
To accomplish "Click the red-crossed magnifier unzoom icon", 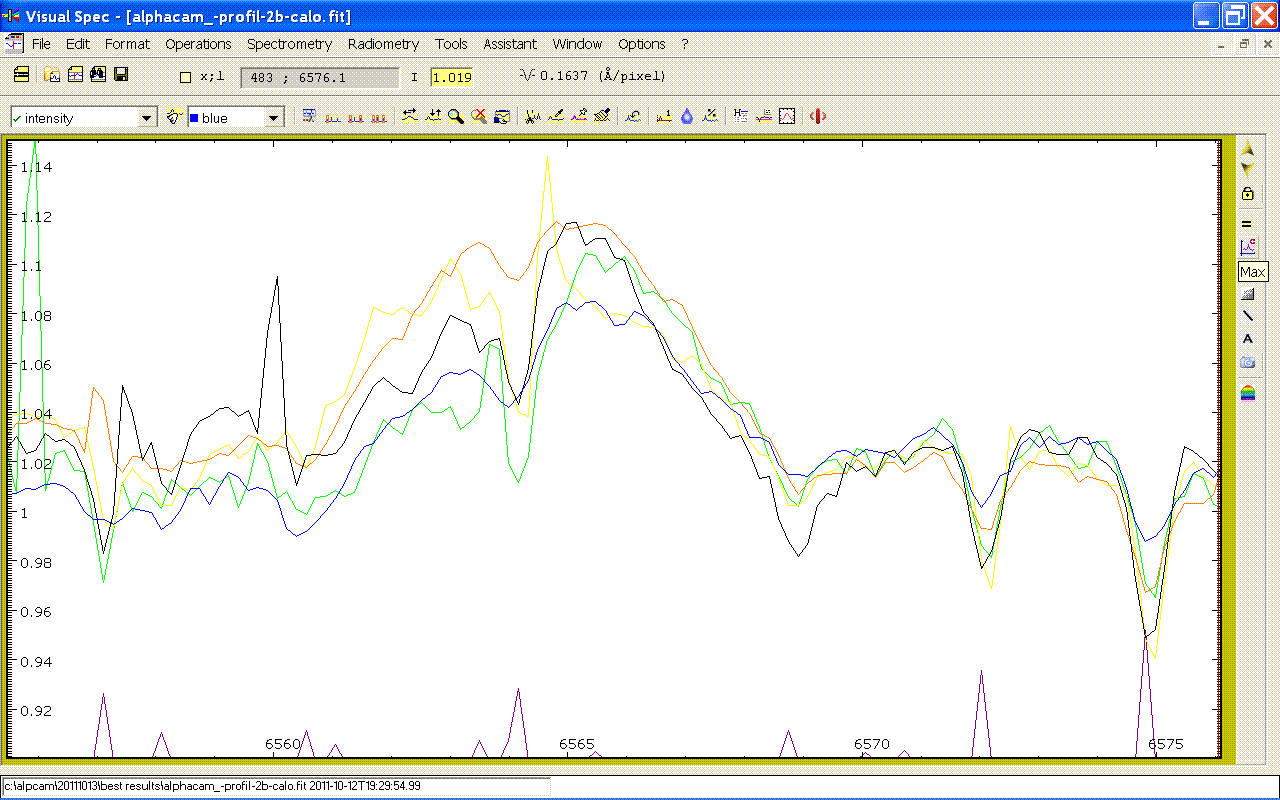I will [479, 117].
